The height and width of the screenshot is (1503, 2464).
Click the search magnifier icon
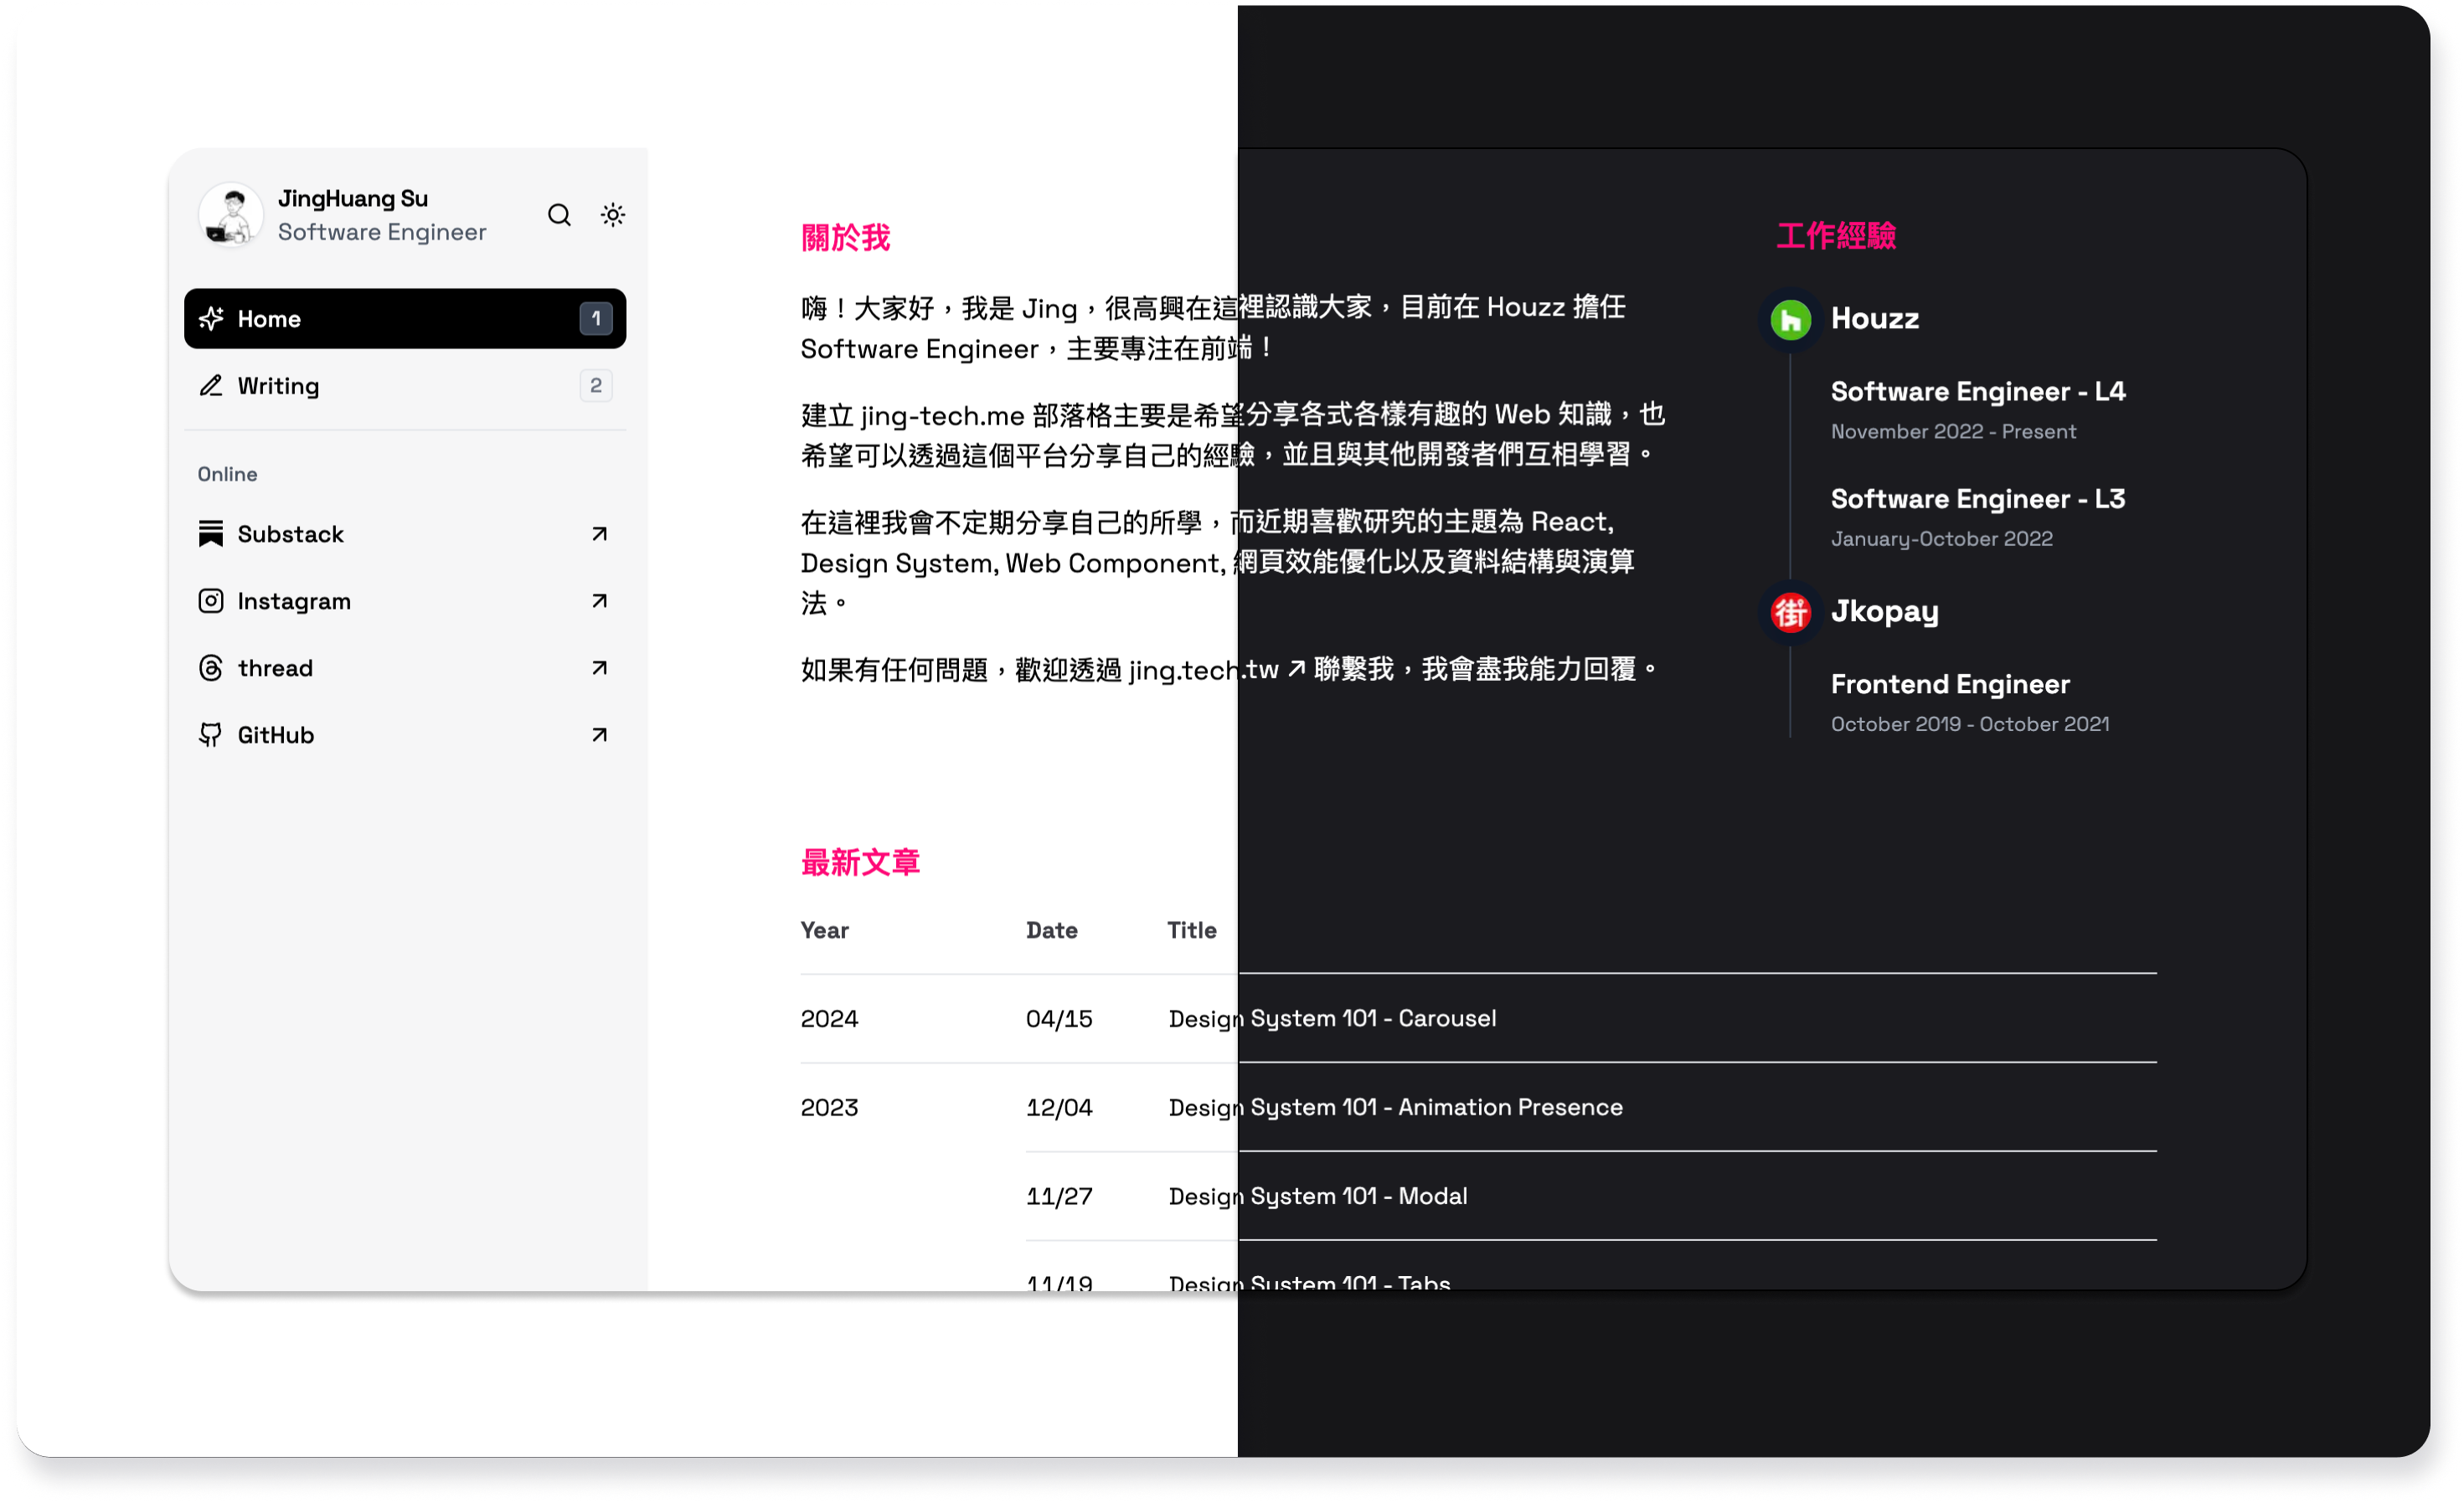[559, 215]
